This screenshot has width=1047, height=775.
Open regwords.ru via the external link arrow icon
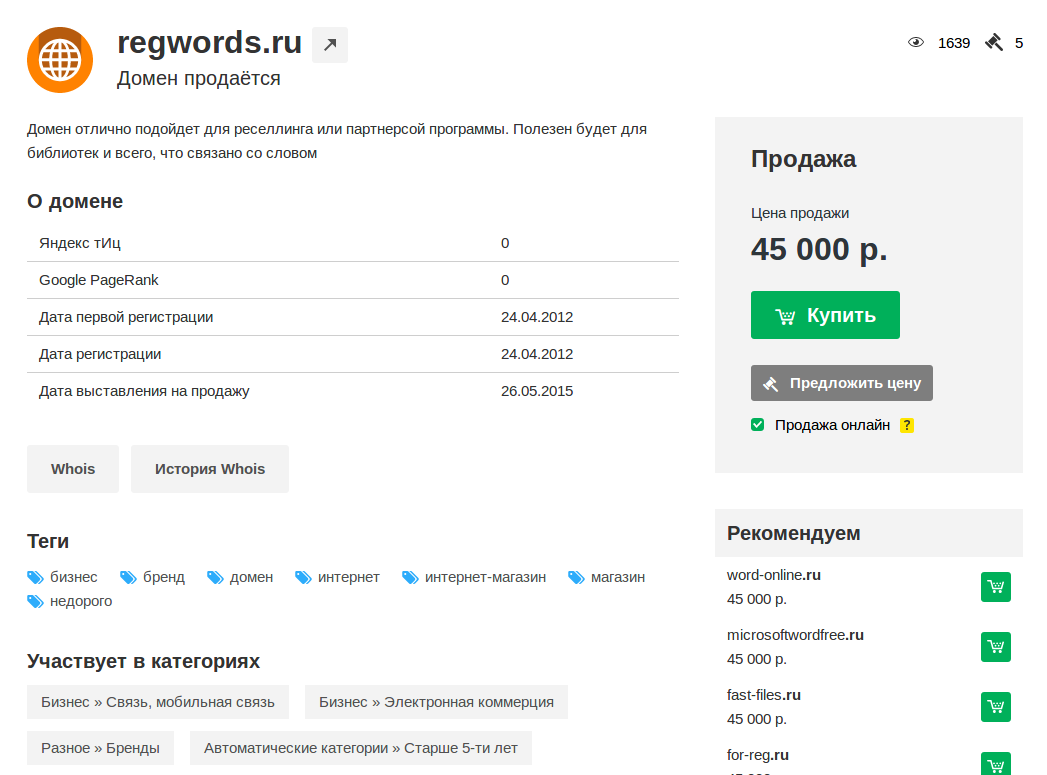tap(329, 45)
